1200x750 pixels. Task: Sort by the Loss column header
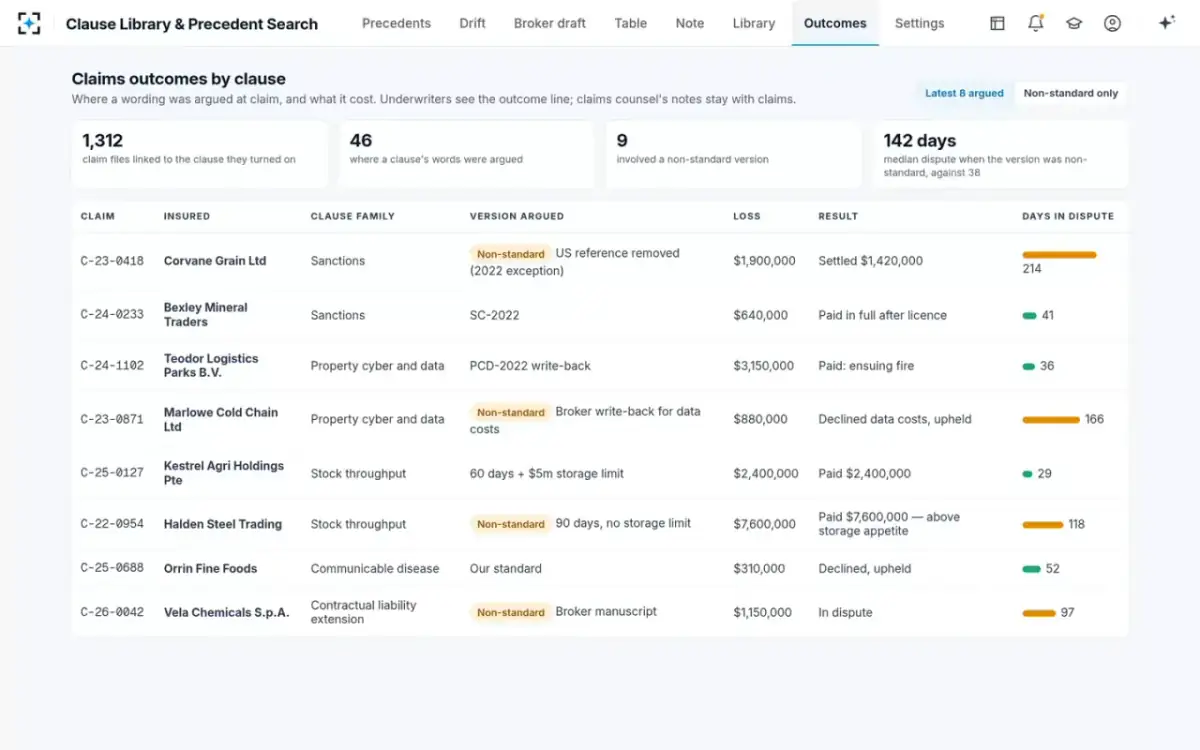pyautogui.click(x=747, y=216)
